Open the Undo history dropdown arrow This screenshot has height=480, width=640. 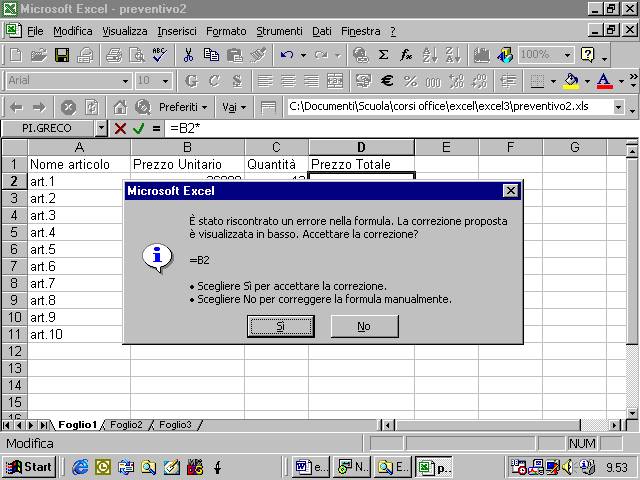(x=303, y=55)
